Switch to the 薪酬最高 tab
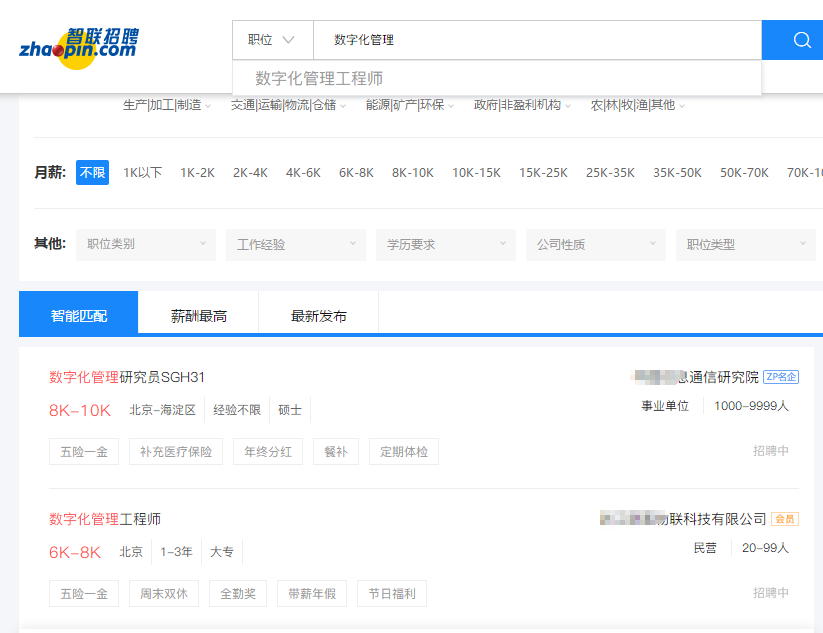The width and height of the screenshot is (823, 633). coord(198,316)
